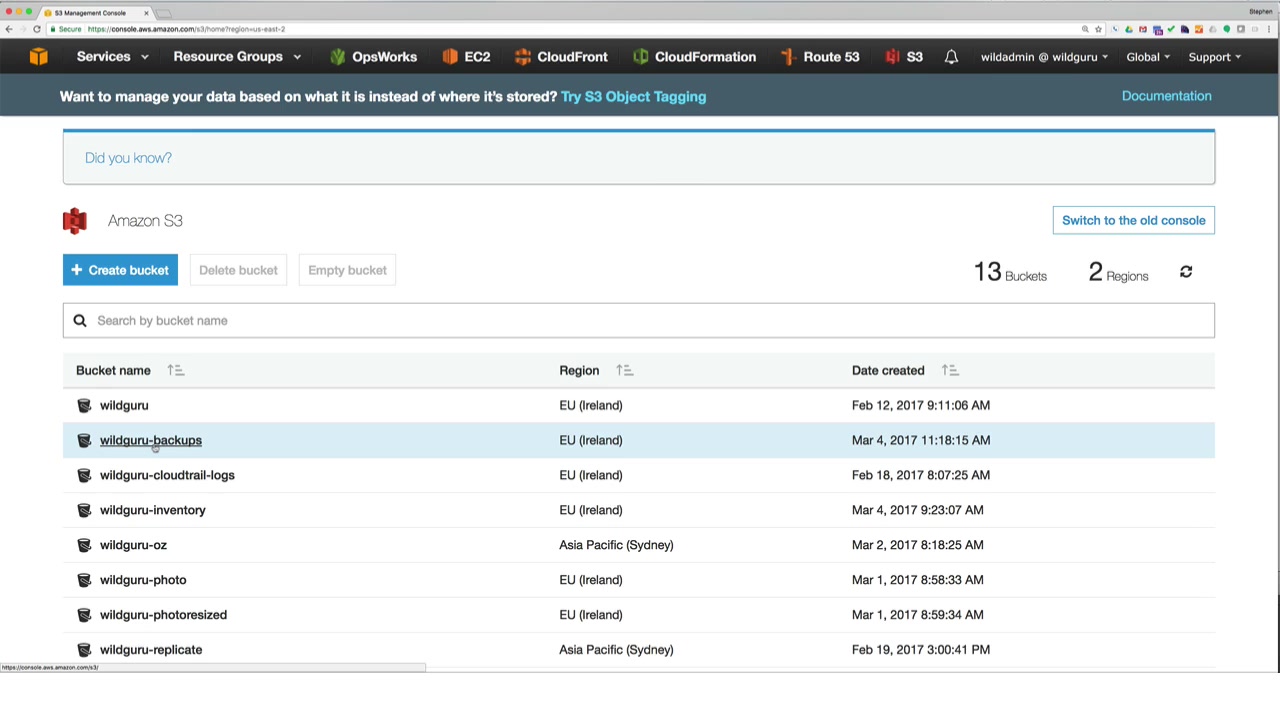Image resolution: width=1280 pixels, height=720 pixels.
Task: Open the wildguru-photo bucket
Action: point(143,581)
